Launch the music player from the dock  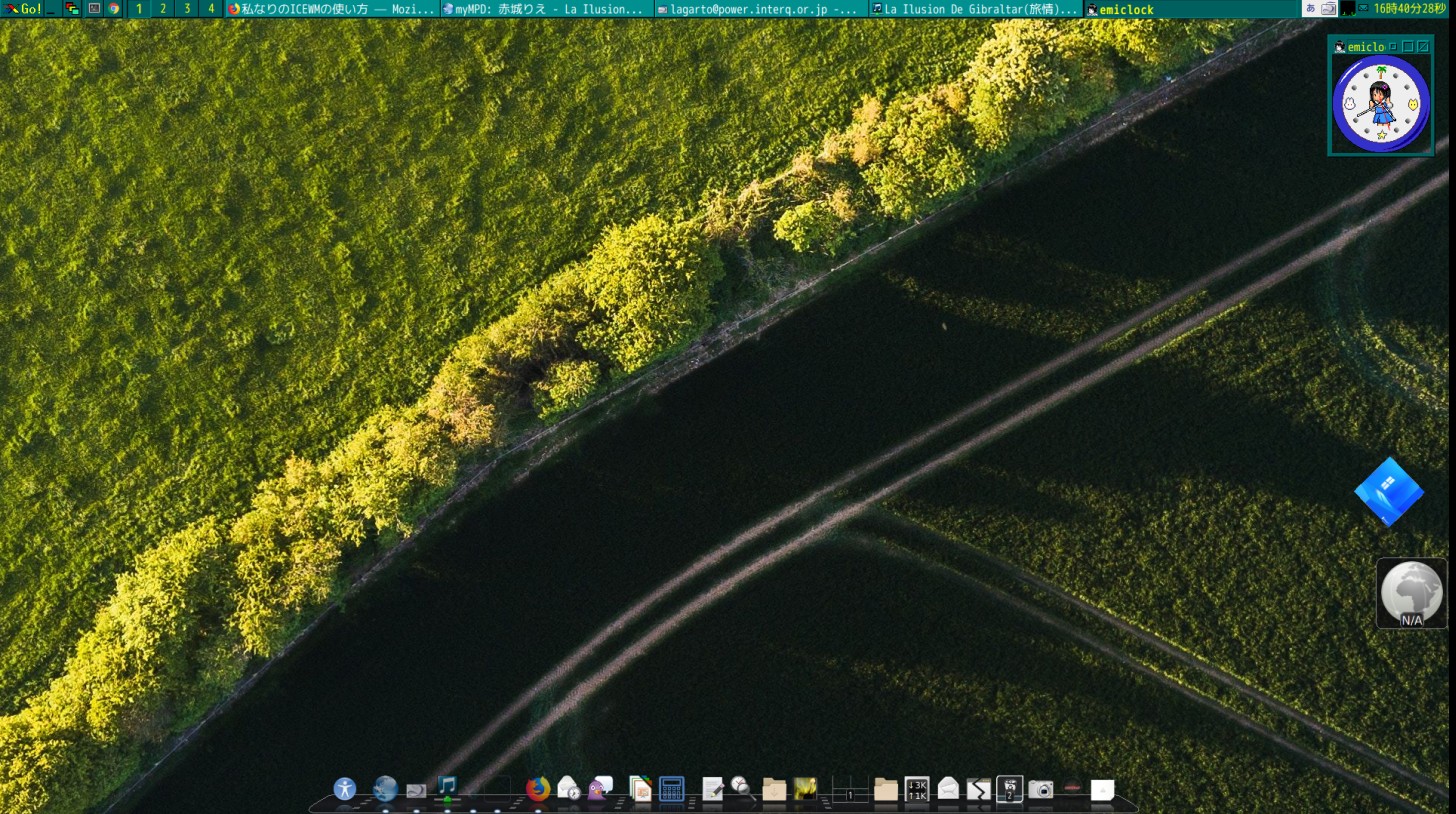(x=447, y=787)
